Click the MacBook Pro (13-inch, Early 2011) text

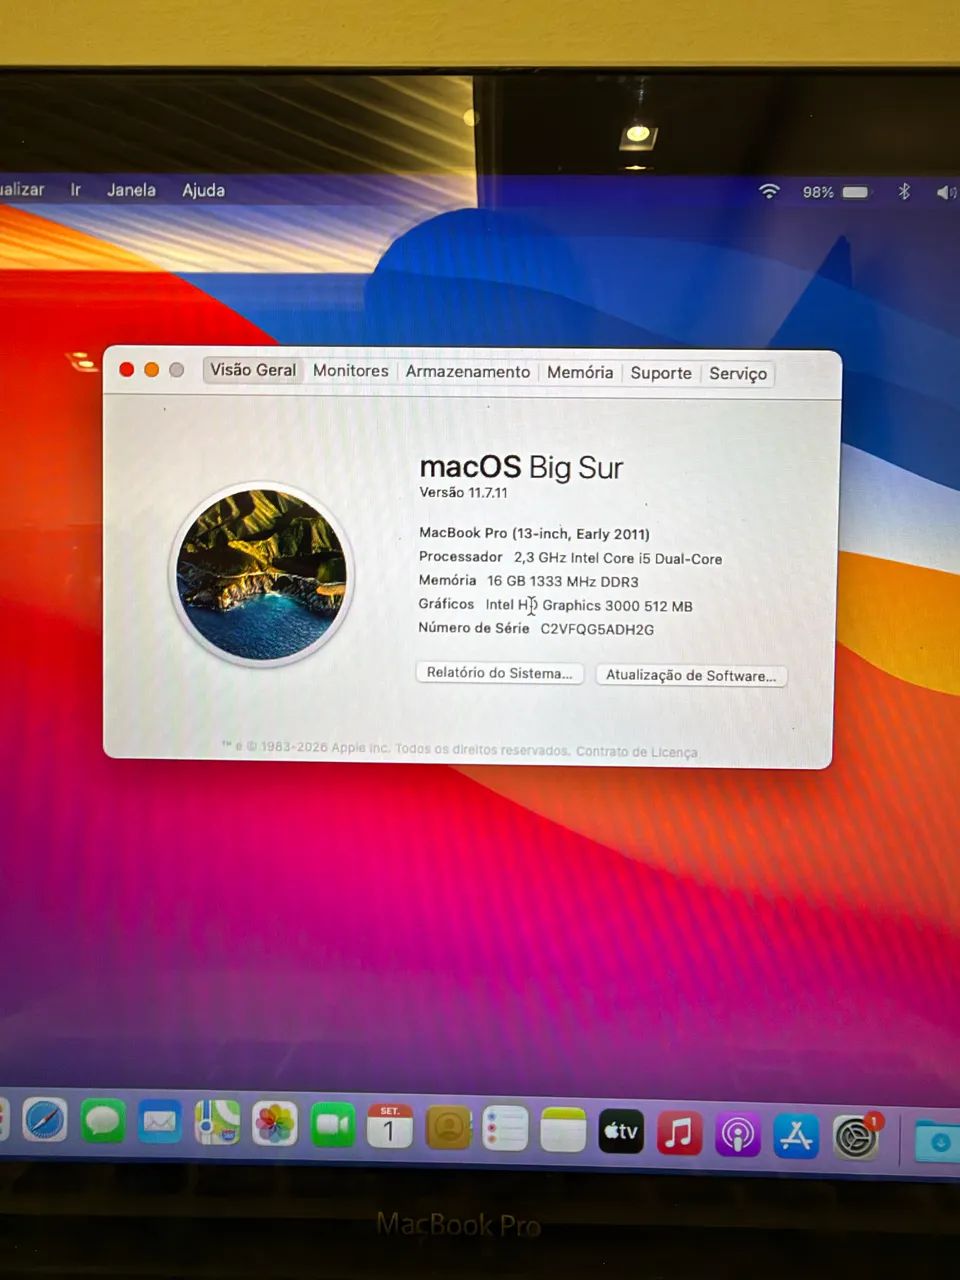(534, 533)
